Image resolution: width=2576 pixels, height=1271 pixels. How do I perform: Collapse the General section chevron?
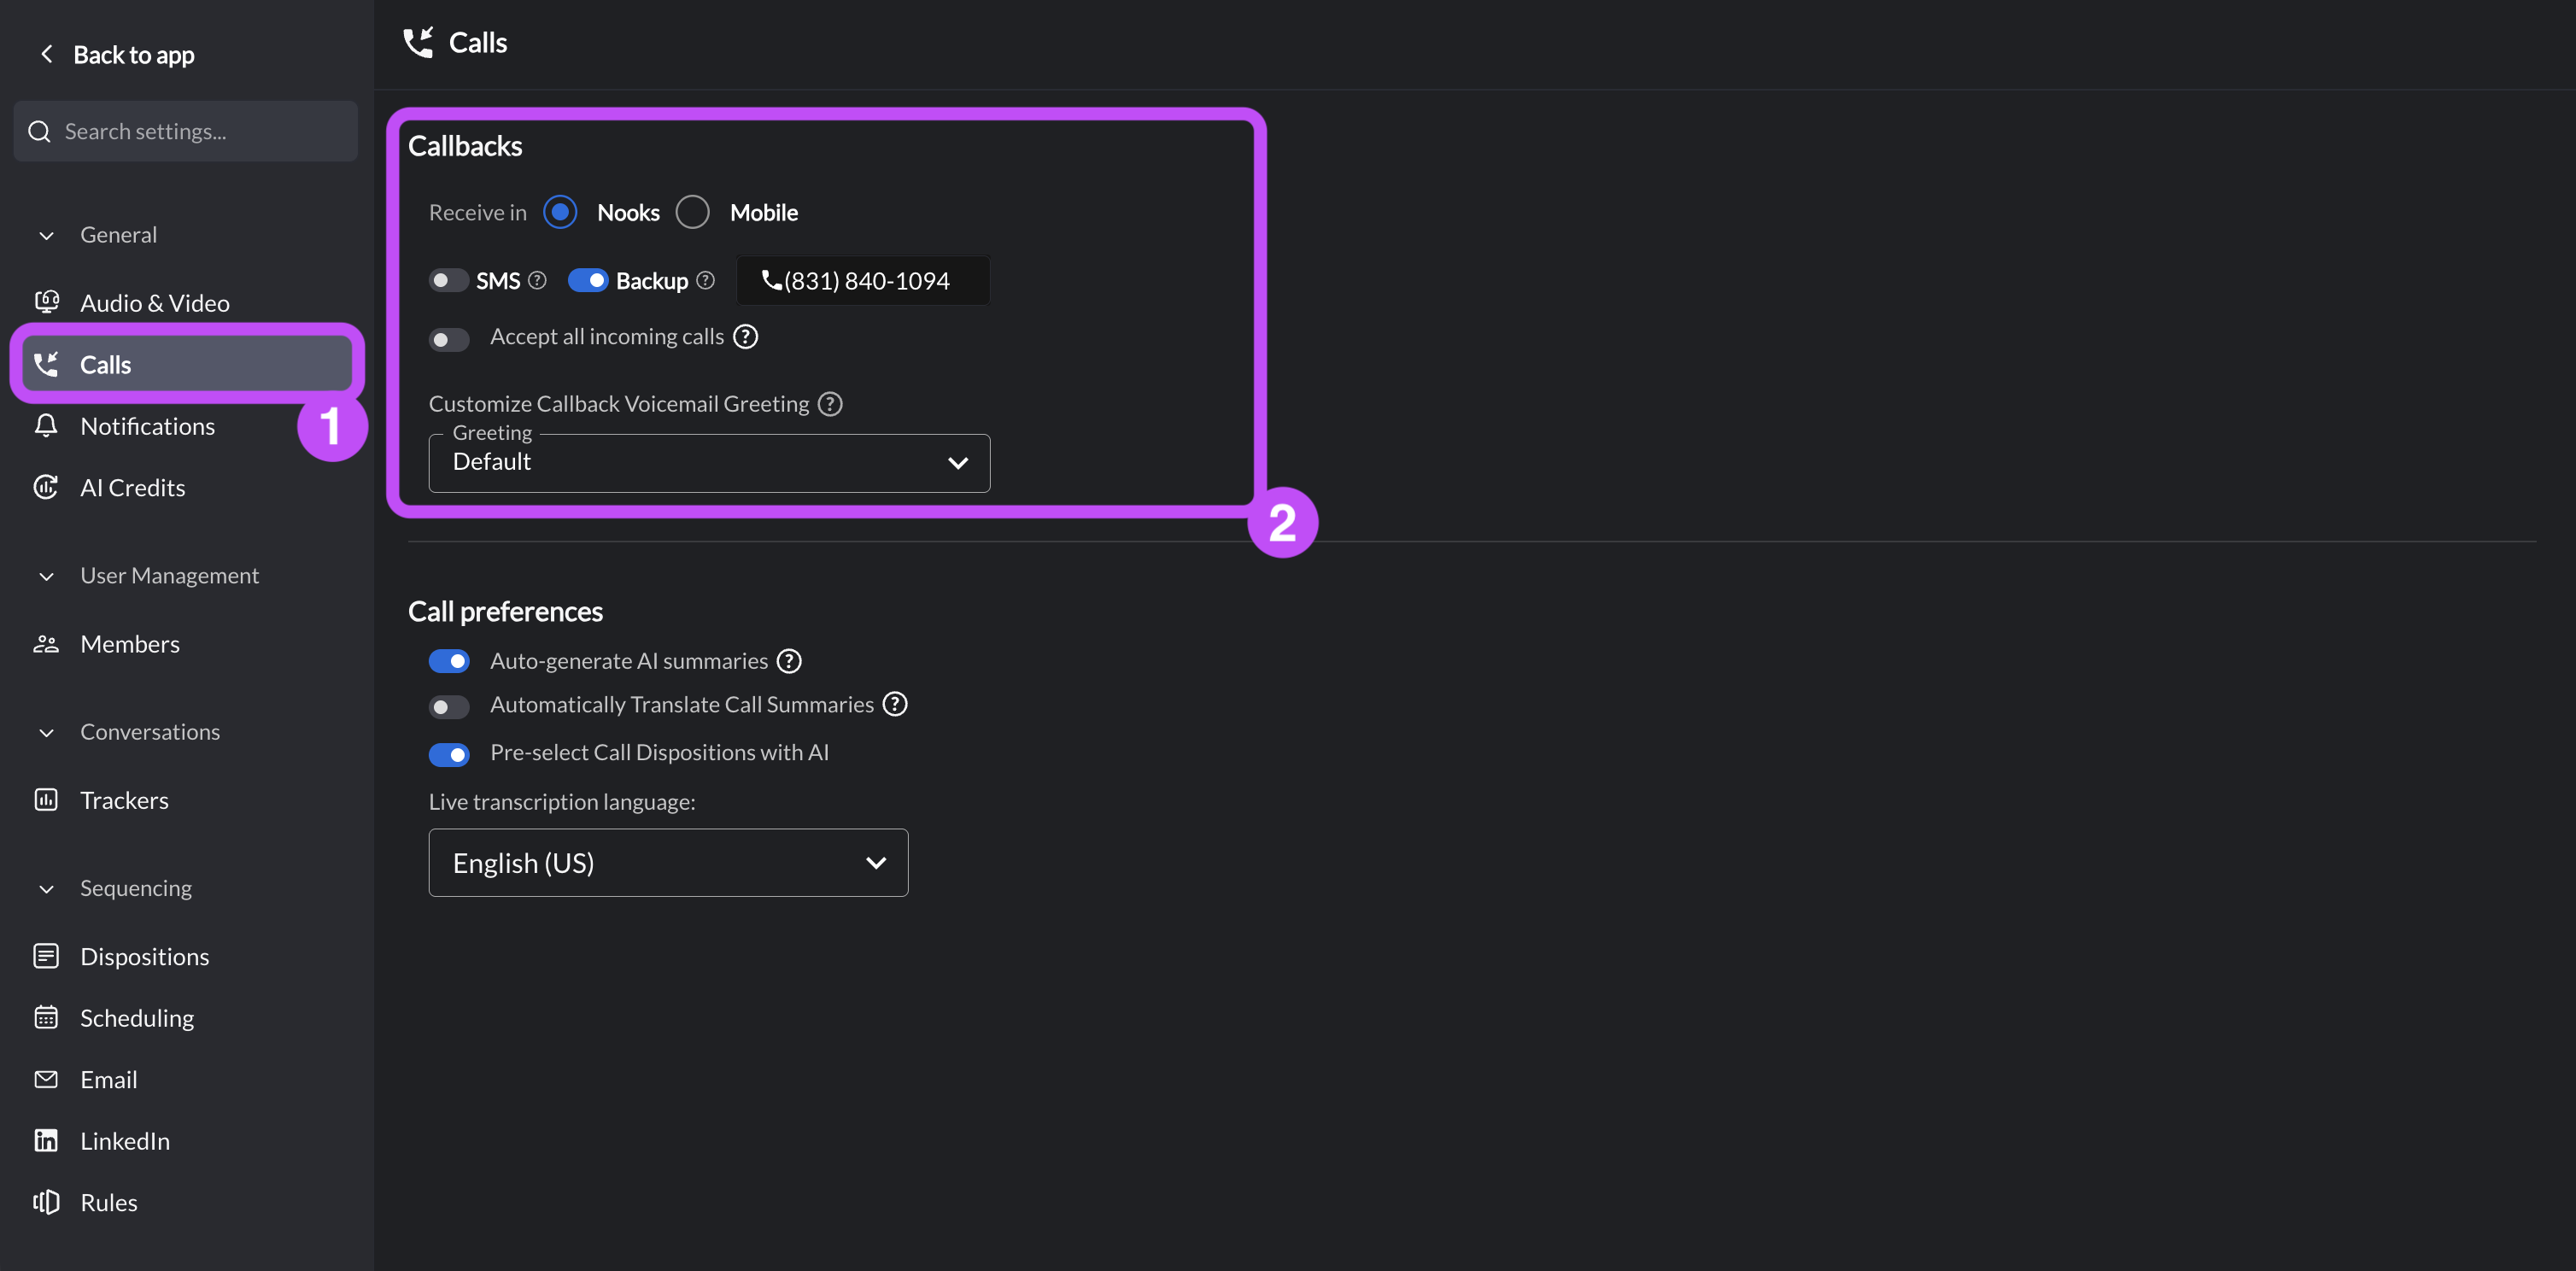pos(46,235)
